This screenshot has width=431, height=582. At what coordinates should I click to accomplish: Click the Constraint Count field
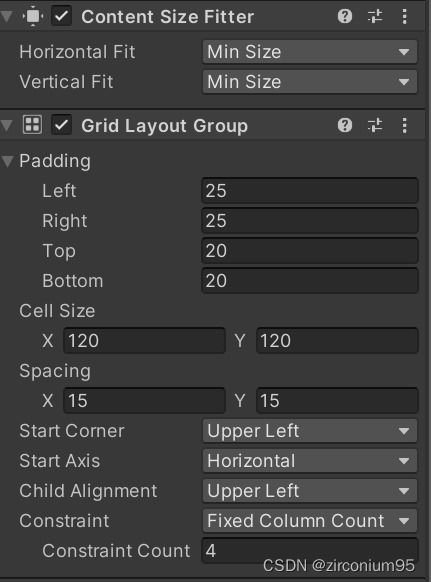coord(310,551)
